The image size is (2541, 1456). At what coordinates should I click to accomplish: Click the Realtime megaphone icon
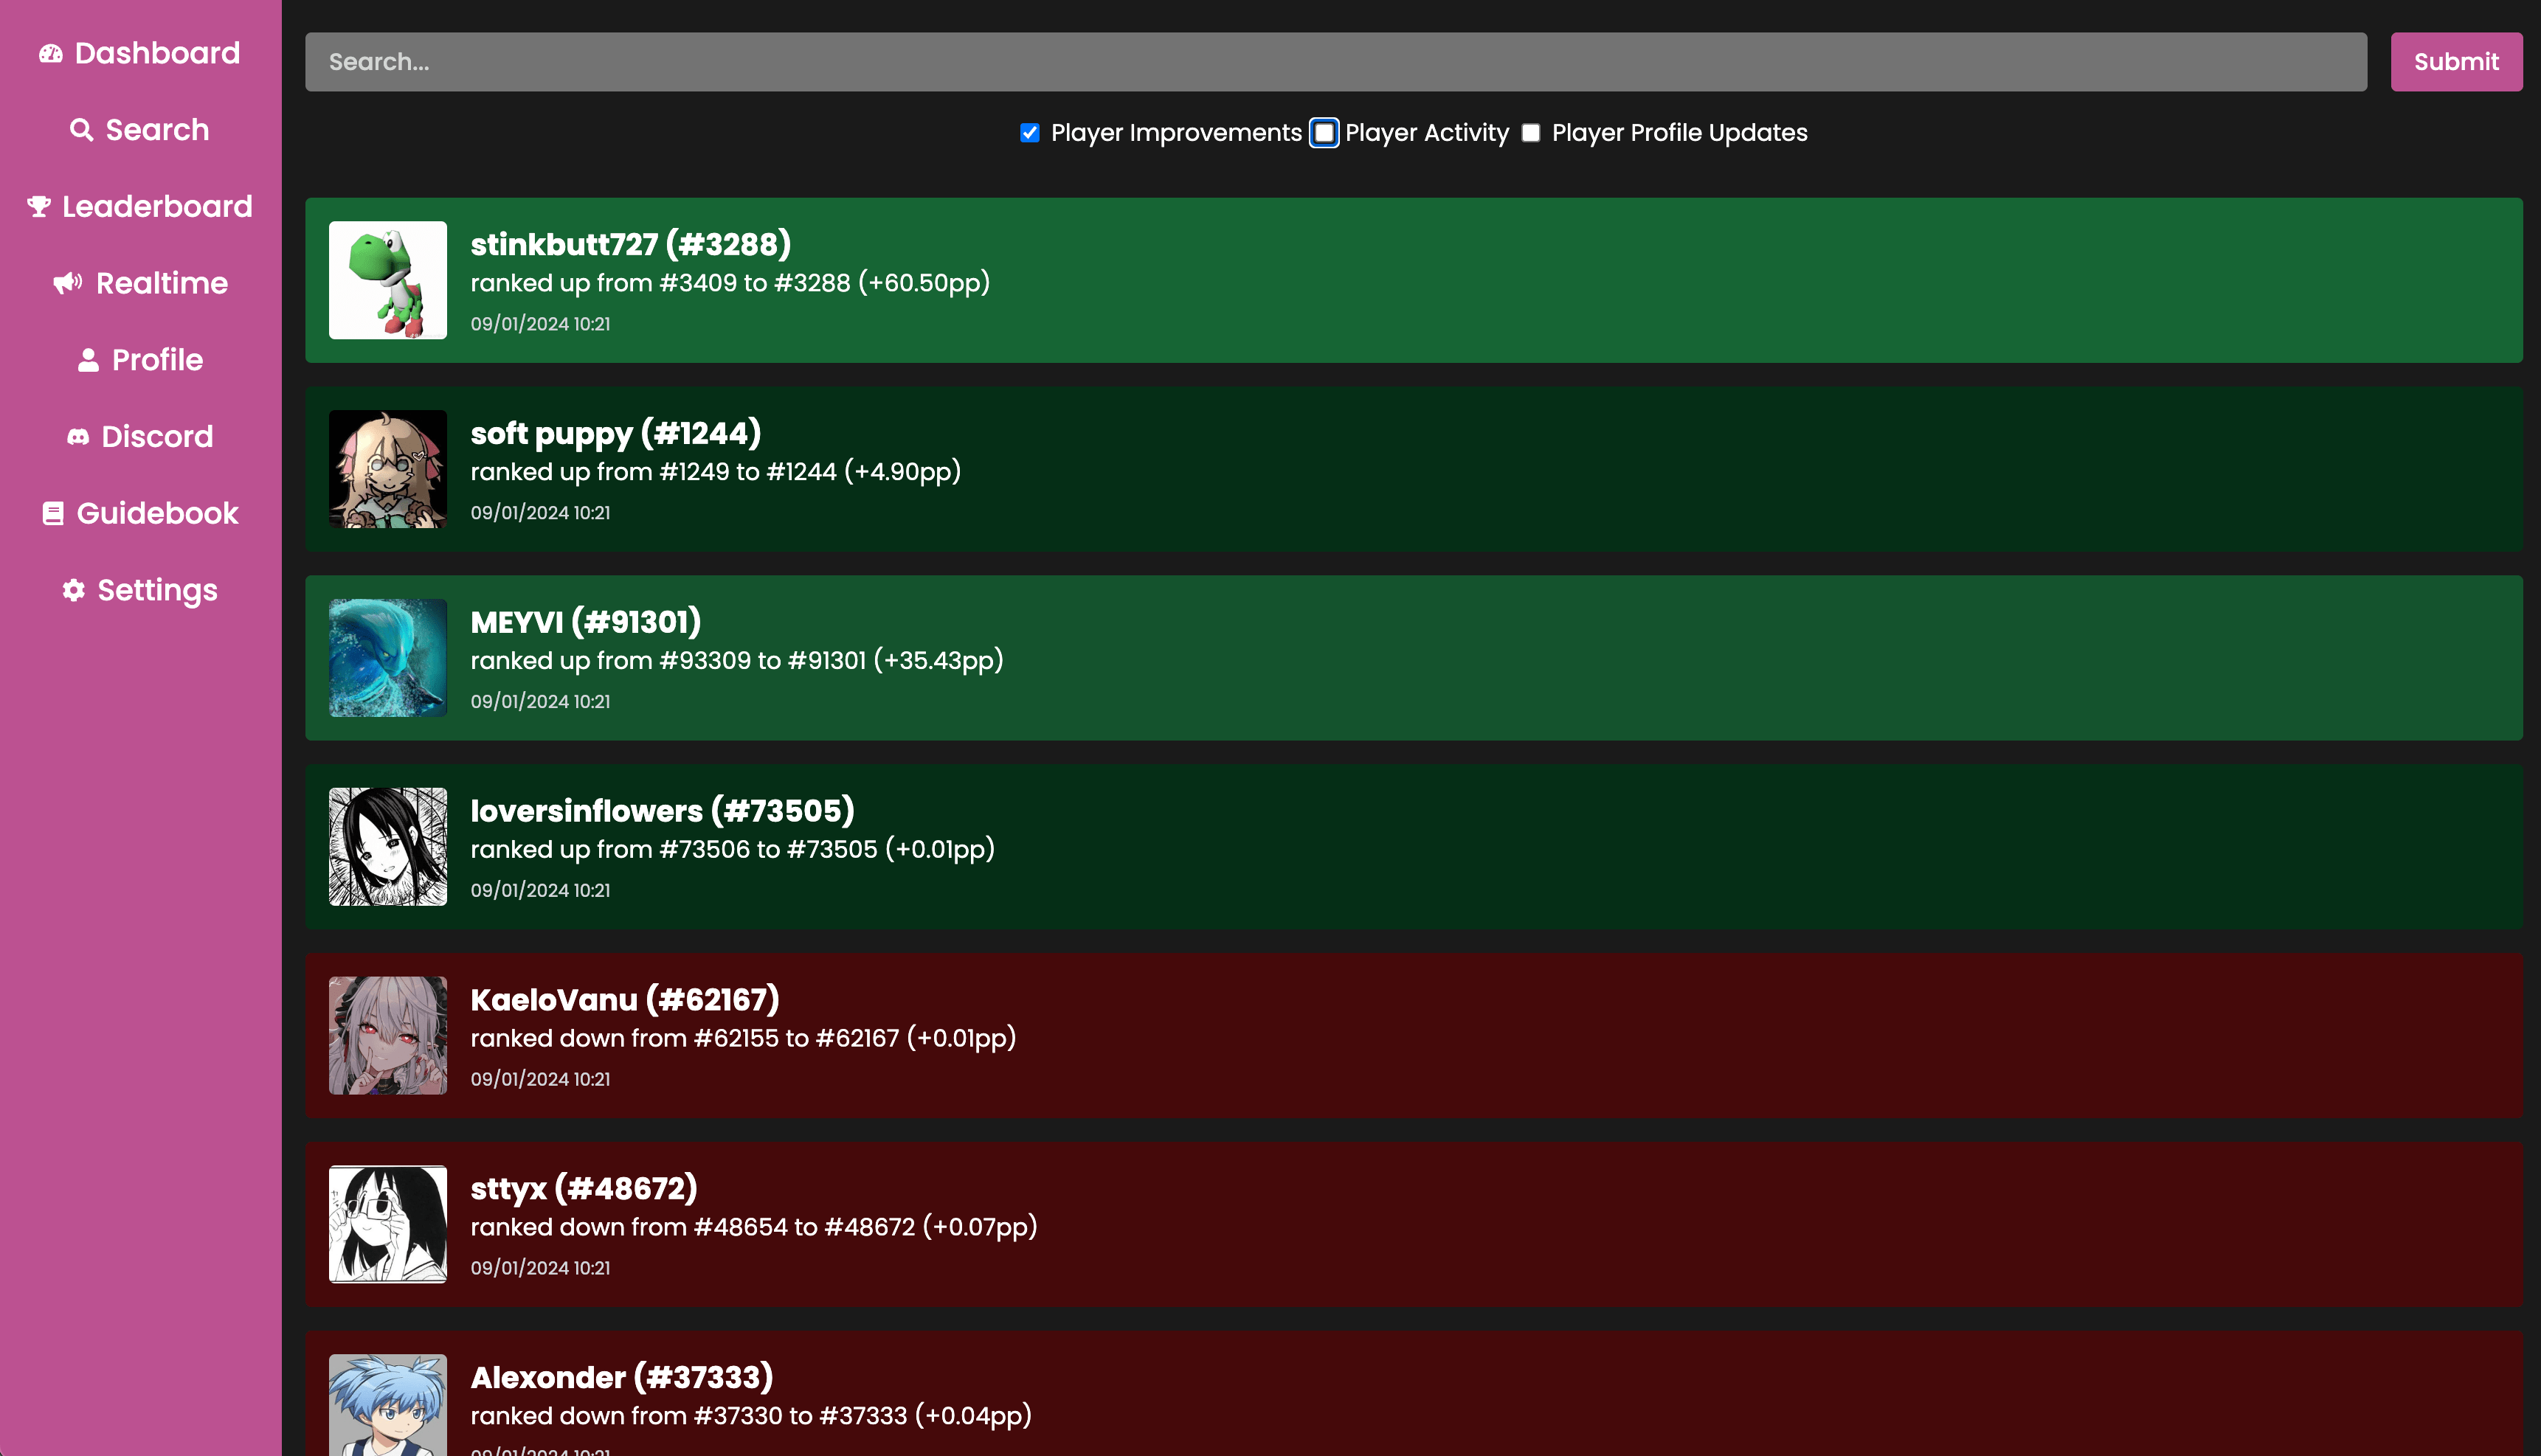click(68, 284)
